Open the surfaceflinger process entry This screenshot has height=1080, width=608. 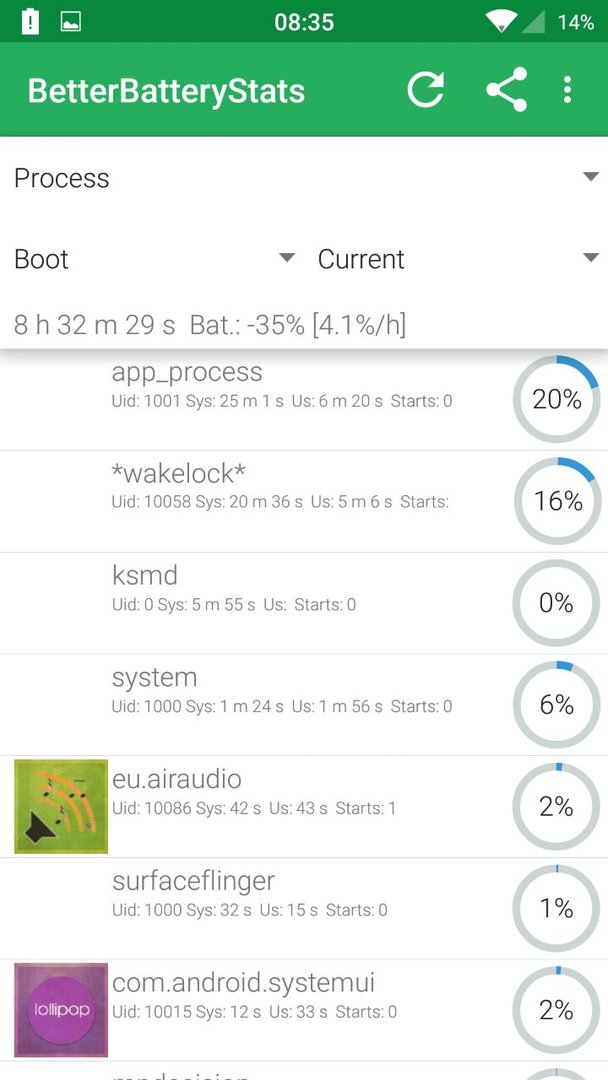(304, 908)
